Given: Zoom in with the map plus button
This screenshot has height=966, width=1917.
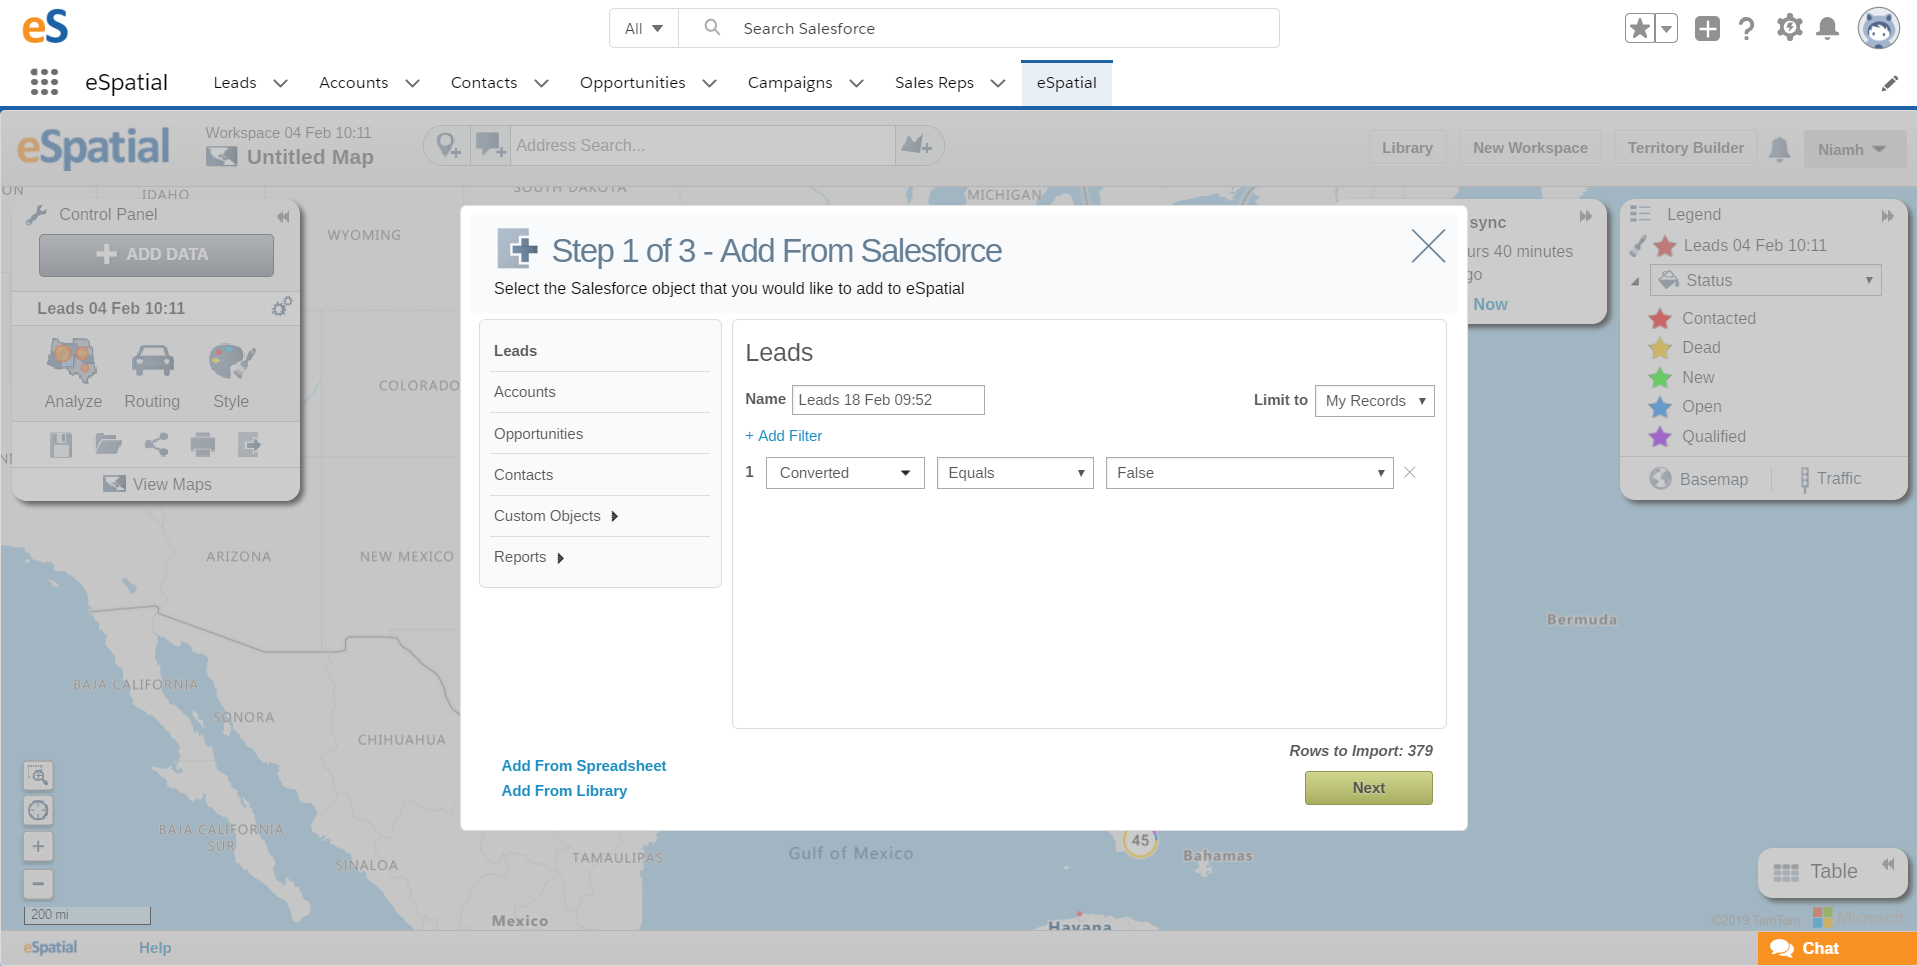Looking at the screenshot, I should (x=38, y=846).
